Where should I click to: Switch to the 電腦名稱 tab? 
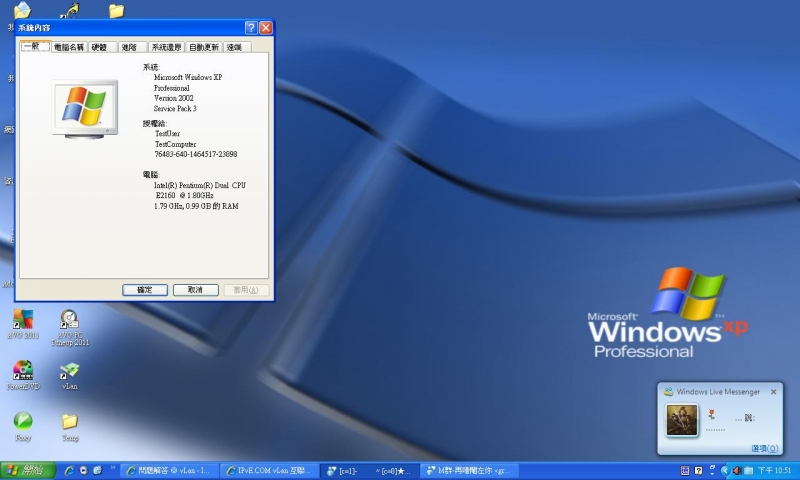click(69, 47)
